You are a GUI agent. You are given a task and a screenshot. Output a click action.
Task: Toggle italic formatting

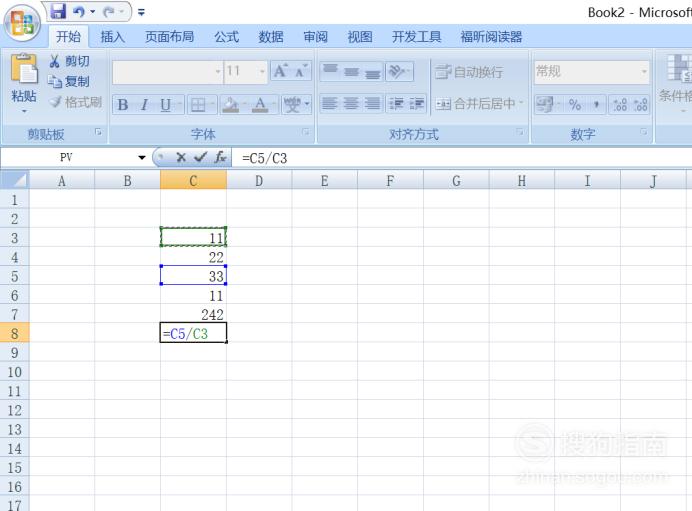(x=144, y=105)
